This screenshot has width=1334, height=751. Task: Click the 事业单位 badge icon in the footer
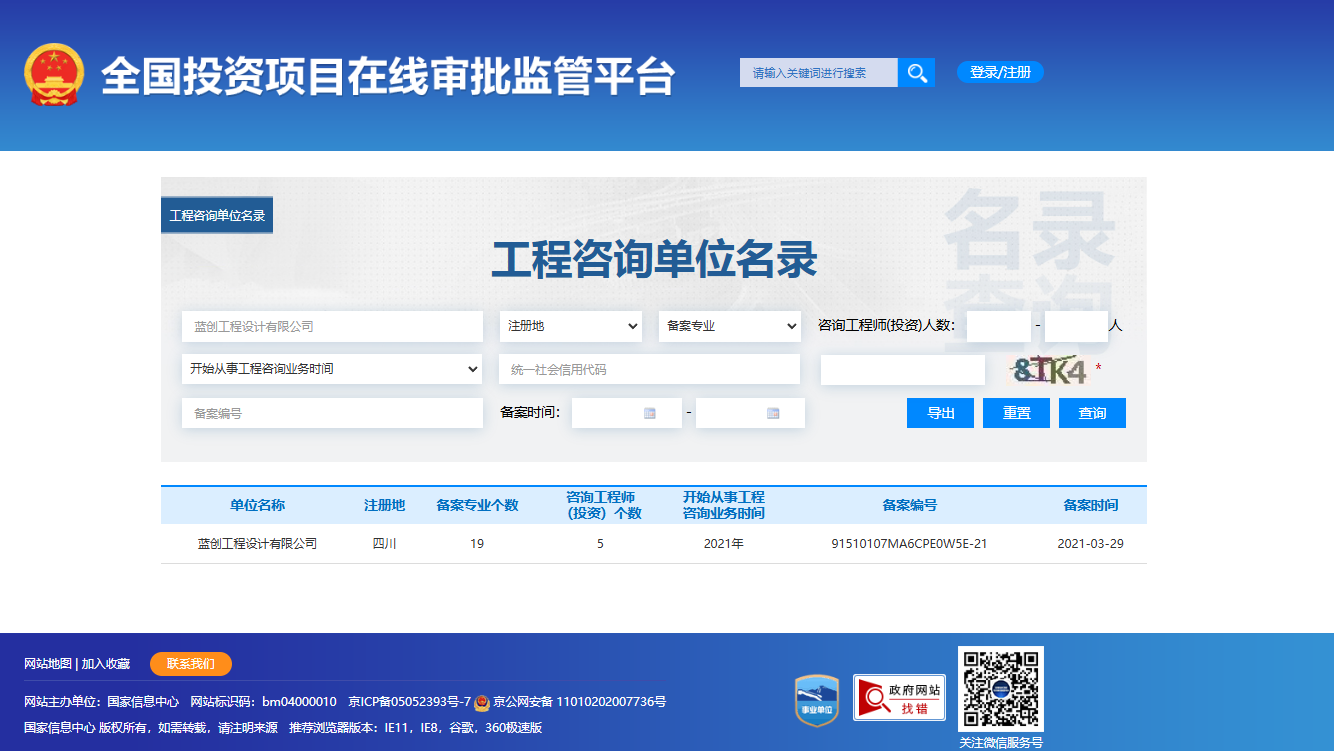click(x=816, y=700)
